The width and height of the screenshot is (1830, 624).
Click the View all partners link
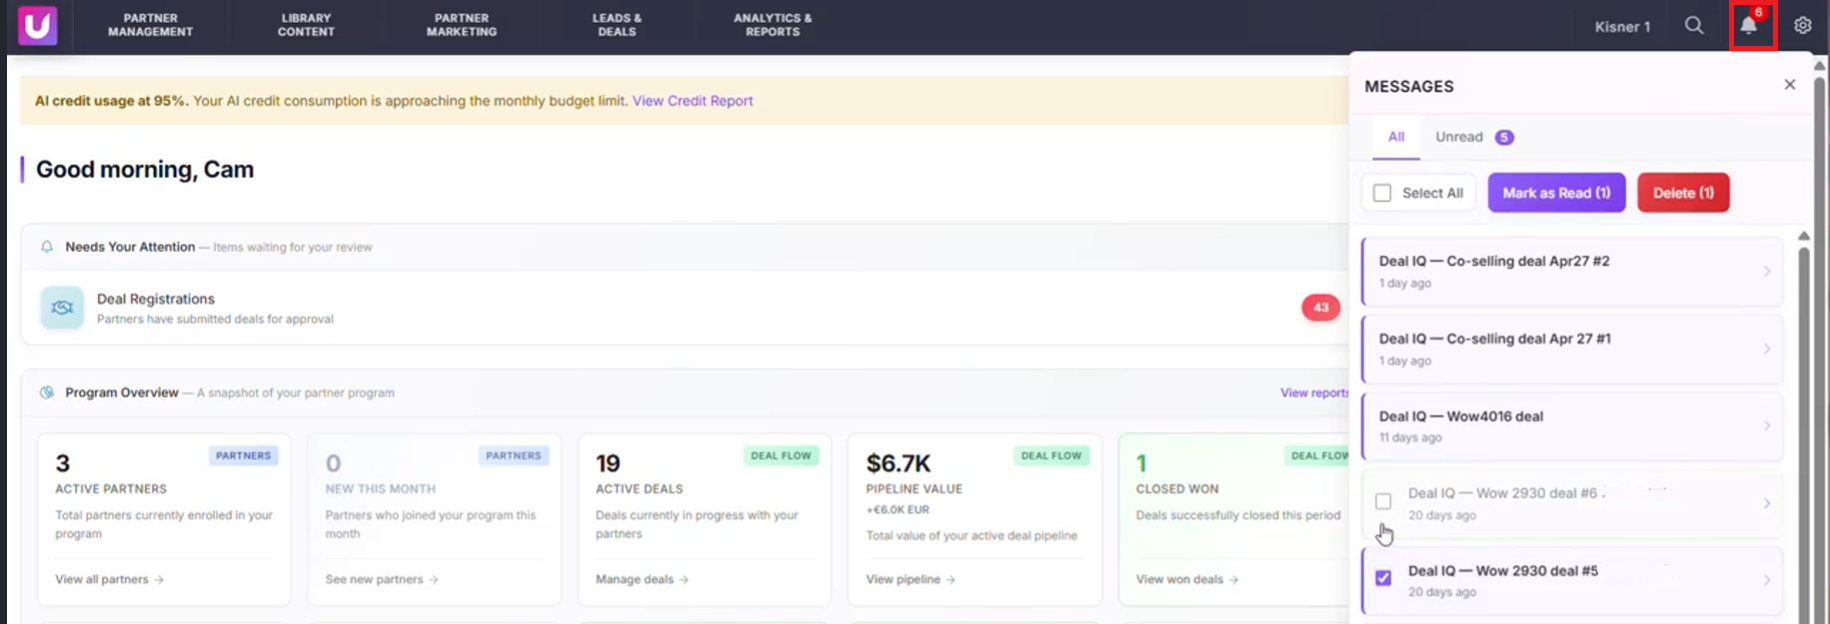click(109, 579)
